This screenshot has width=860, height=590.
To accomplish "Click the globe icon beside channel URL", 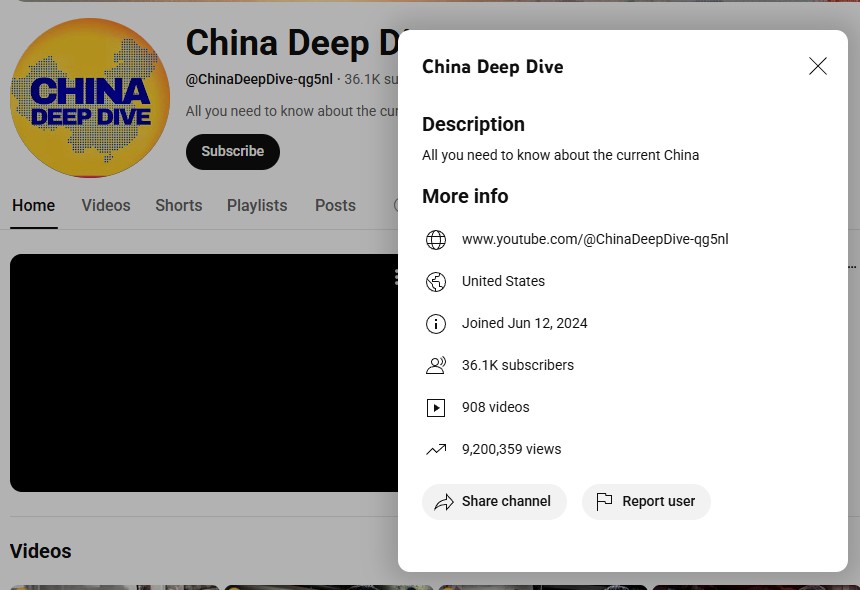I will click(436, 240).
